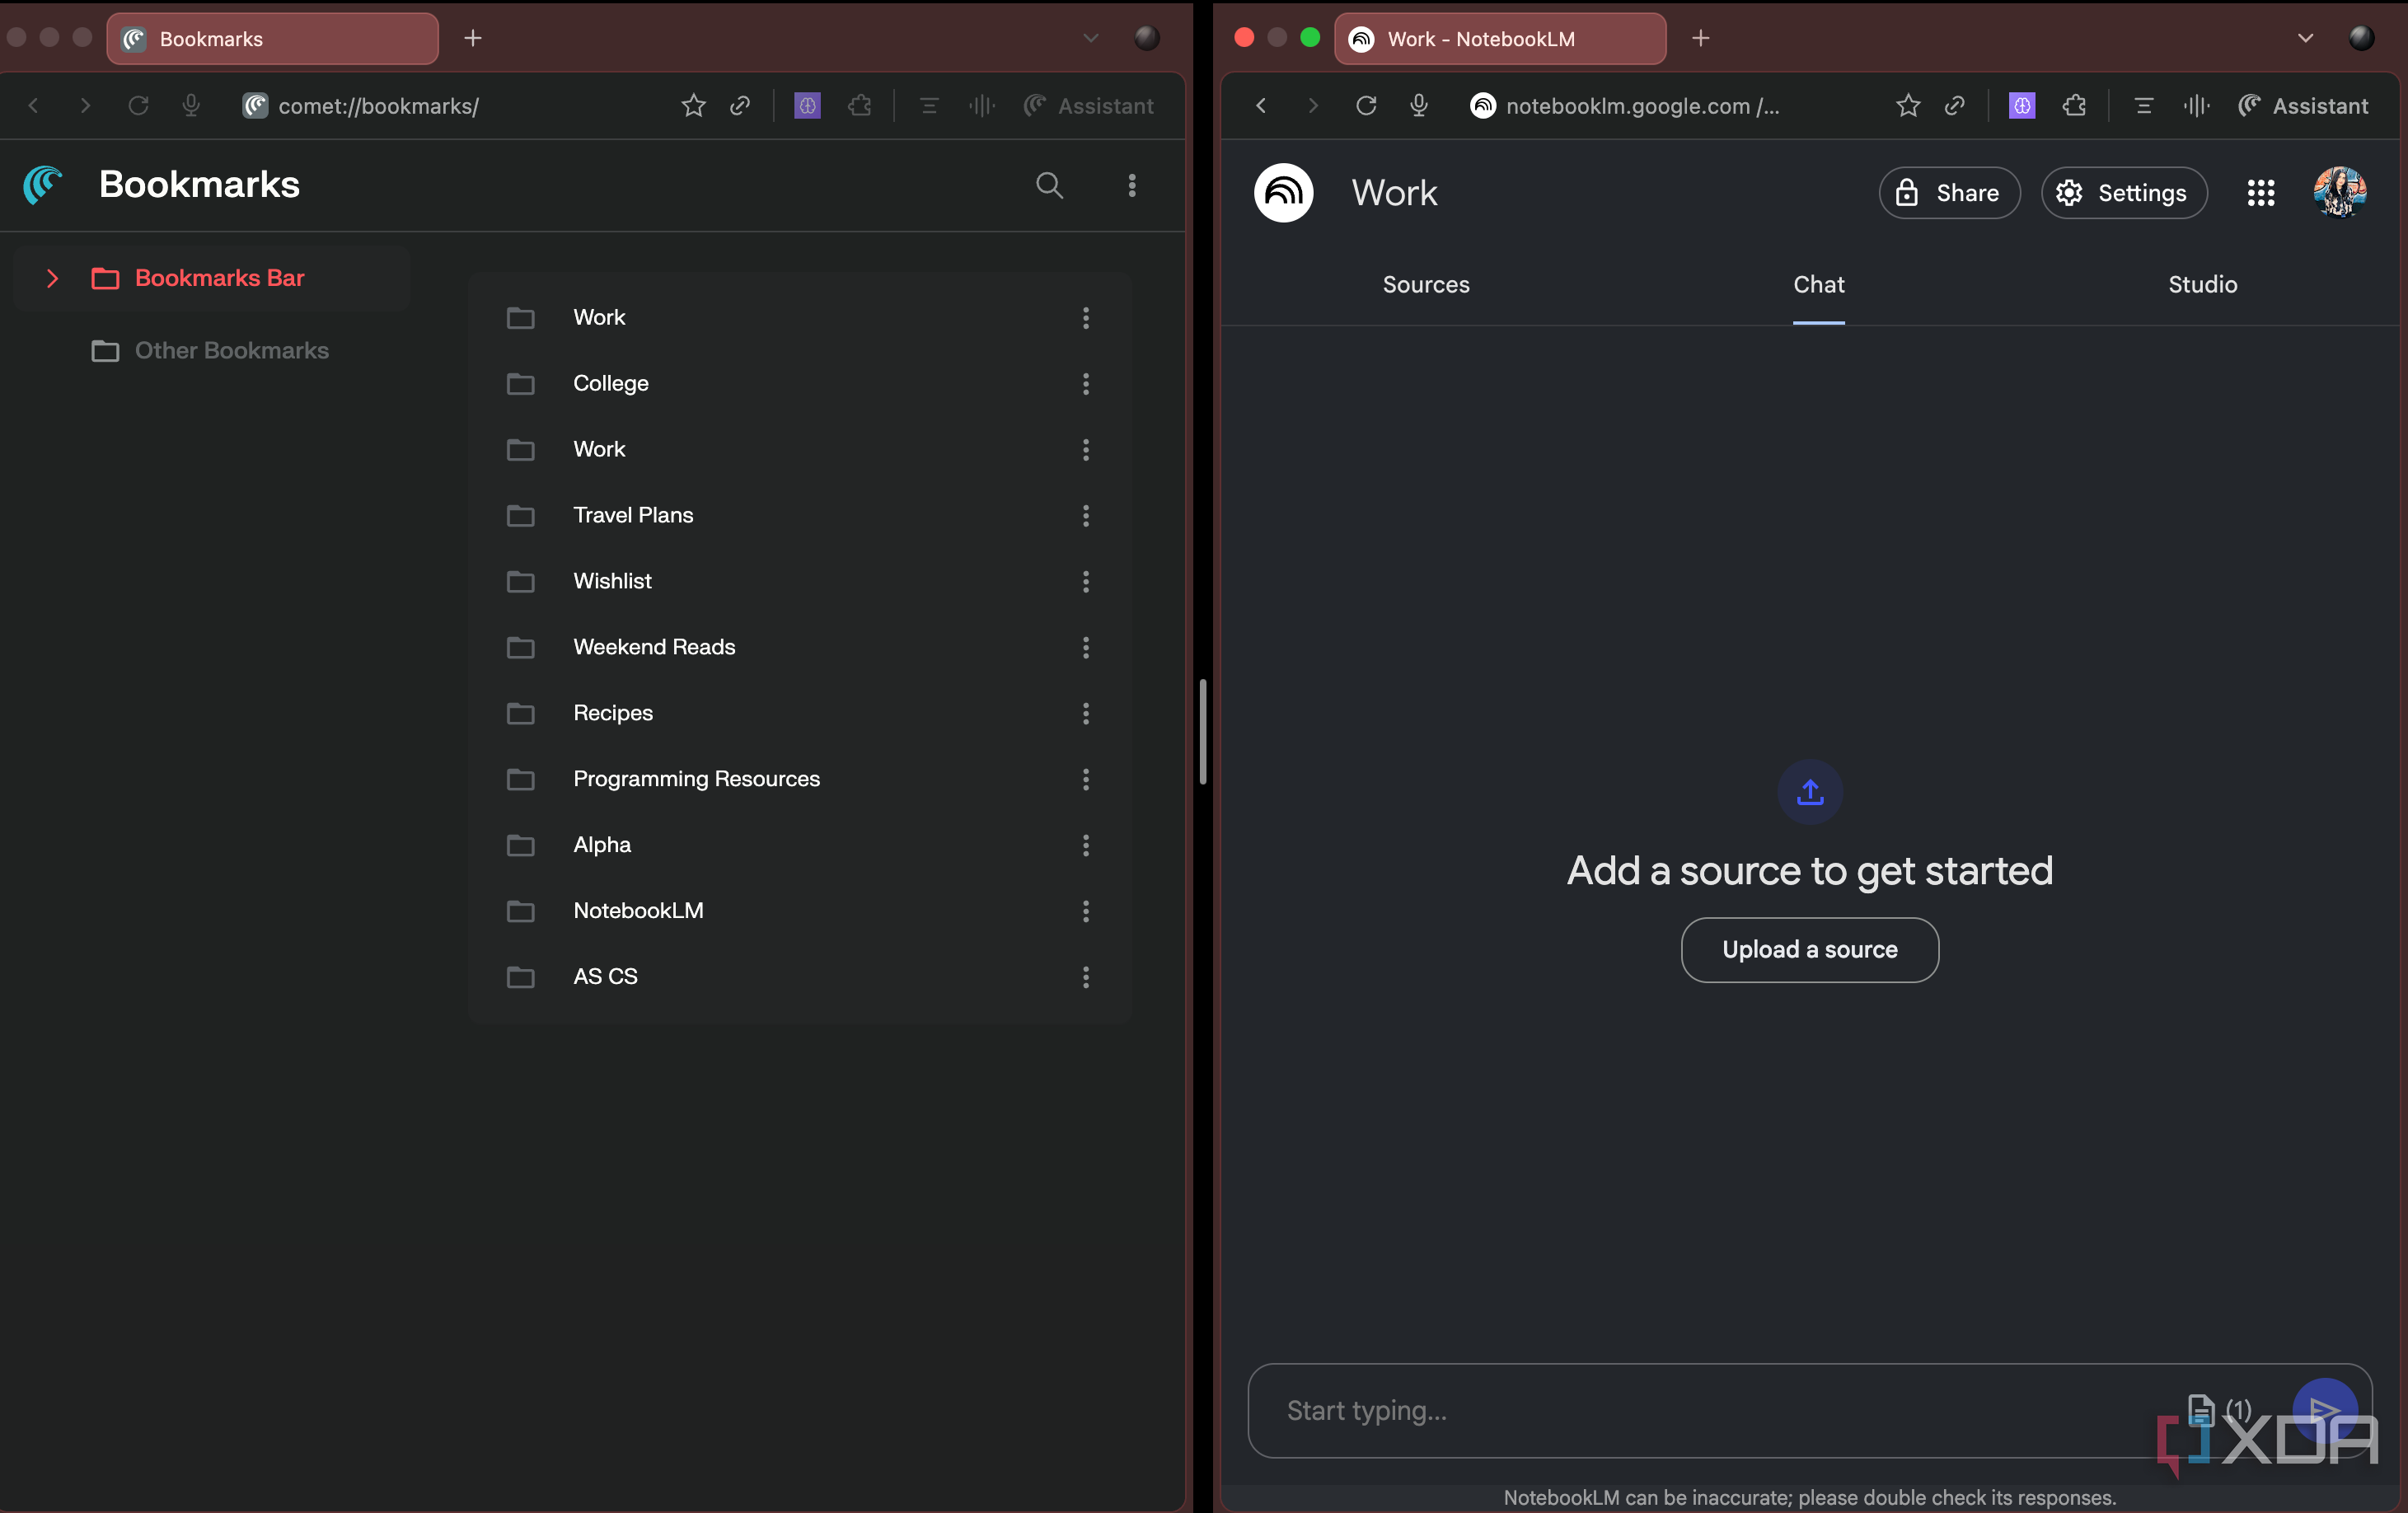Click the Upload a source button
Image resolution: width=2408 pixels, height=1513 pixels.
[x=1809, y=950]
